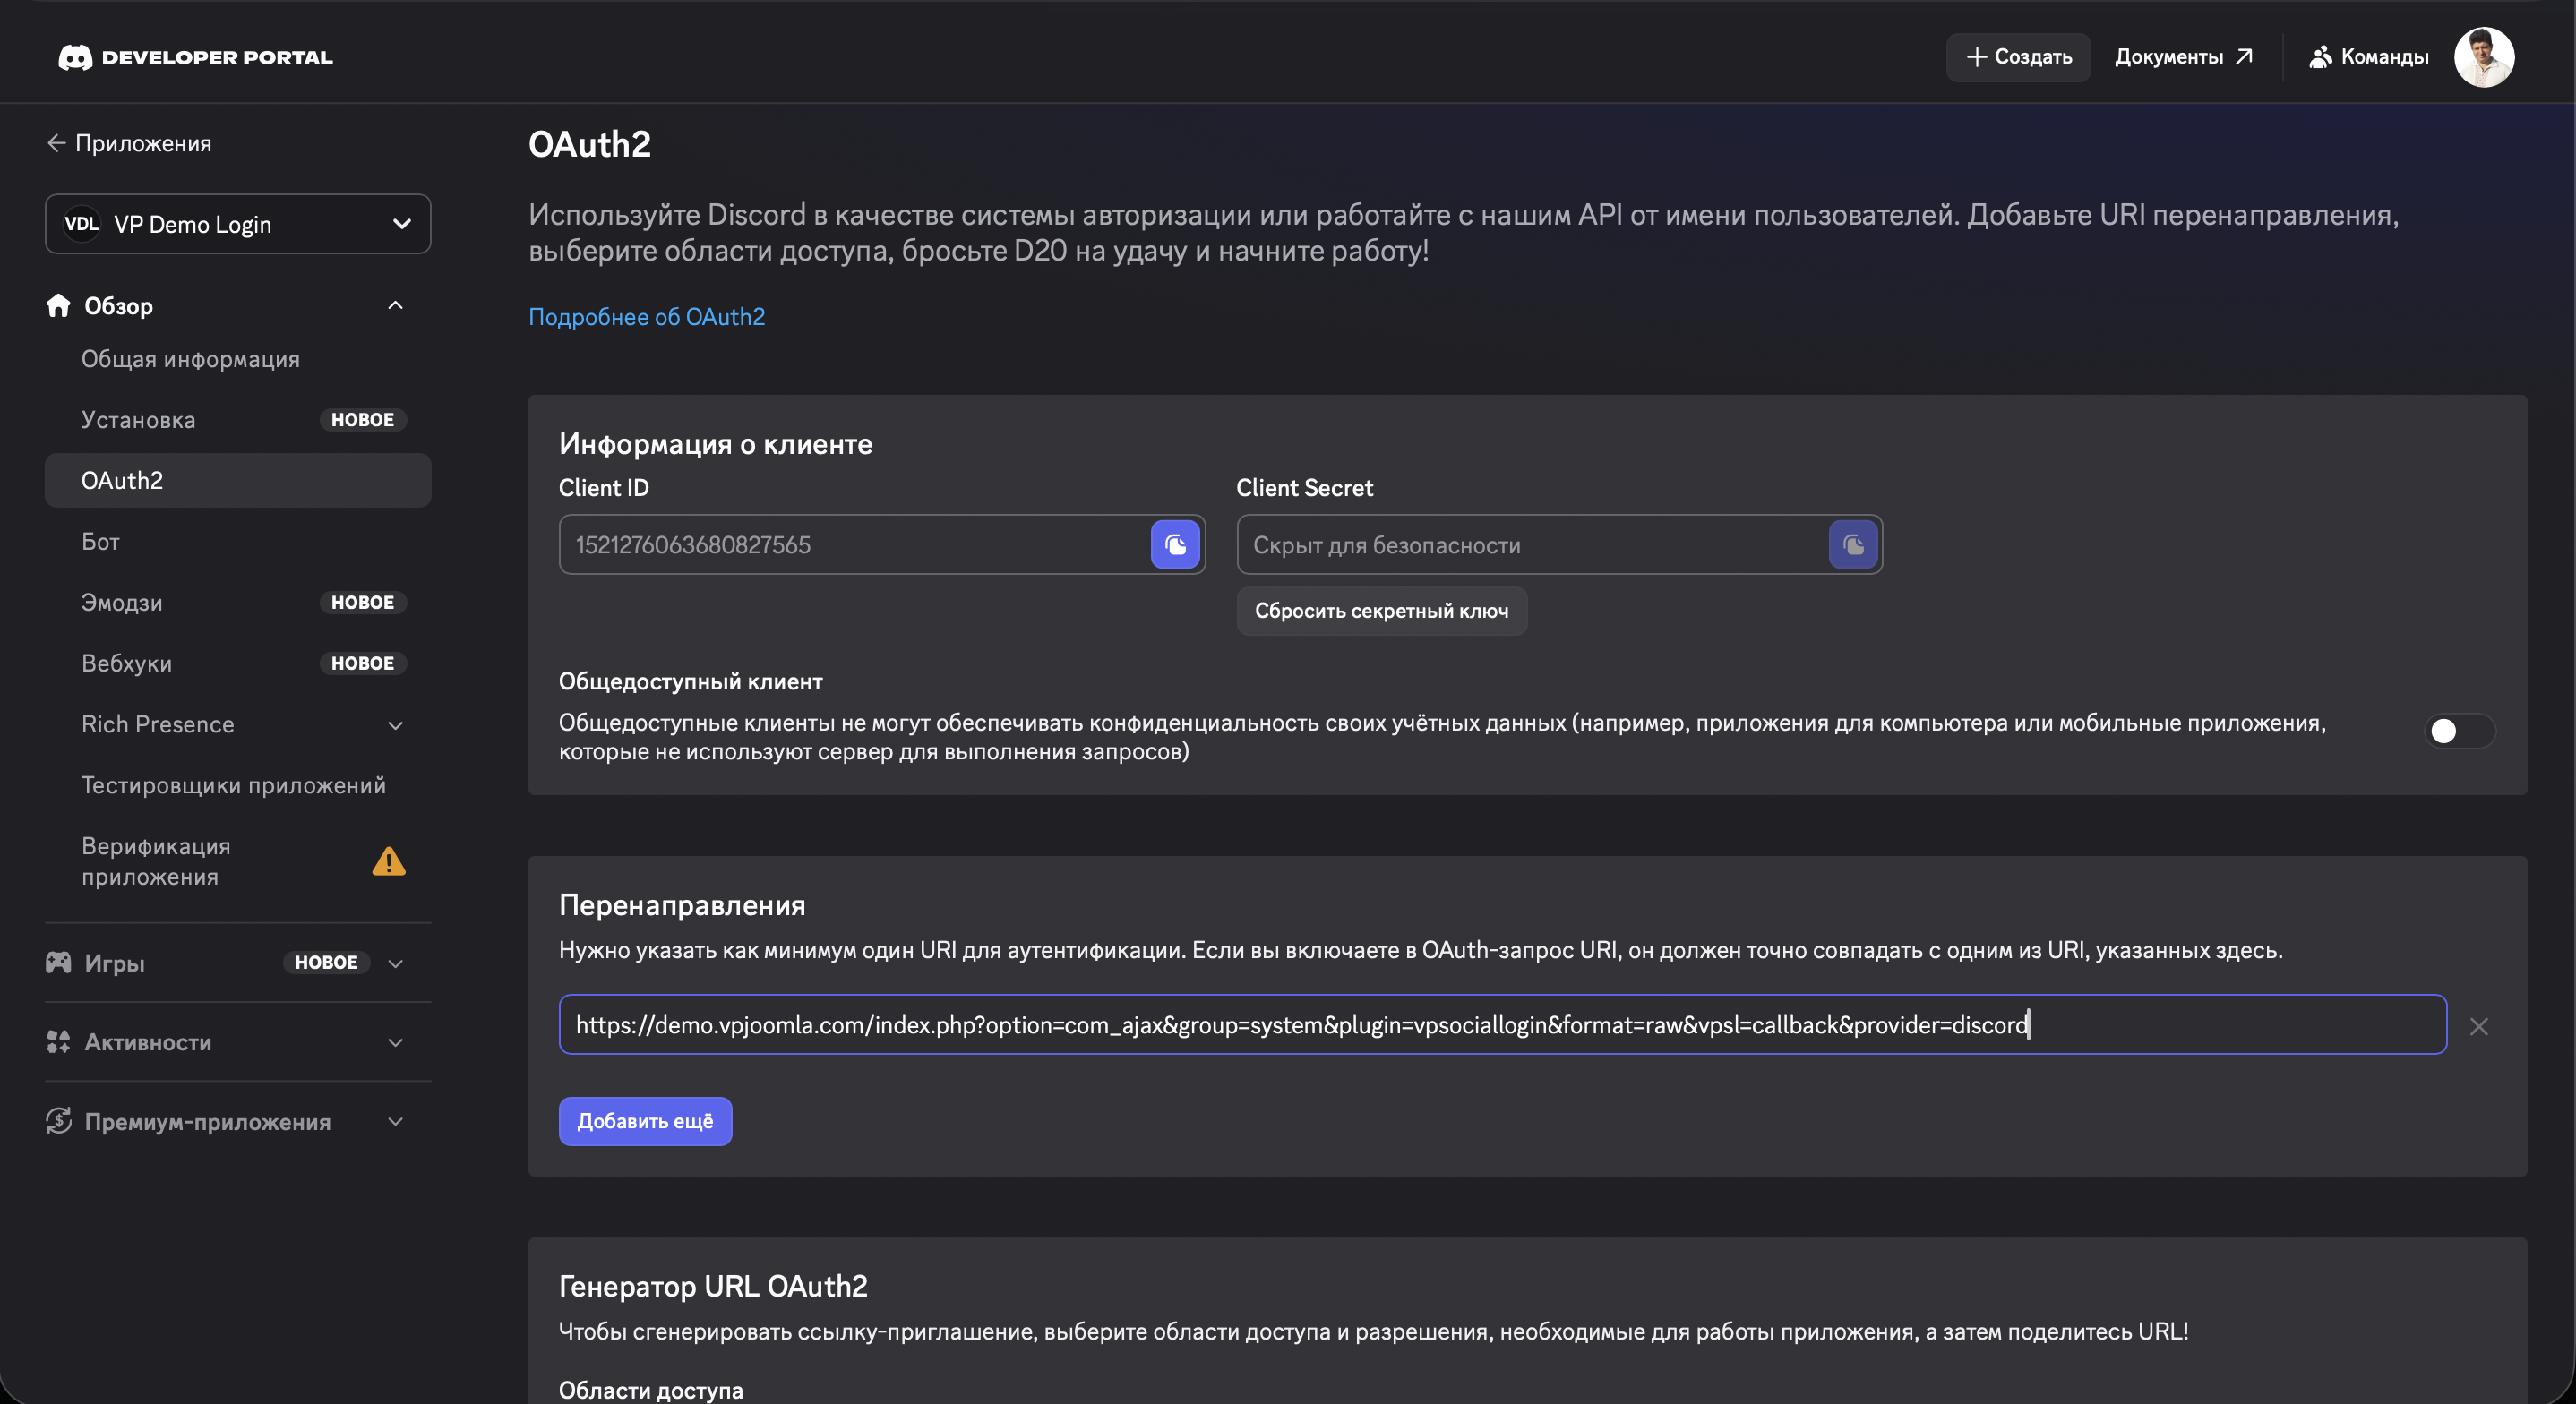Copy the Client Secret value
This screenshot has height=1404, width=2576.
click(1853, 545)
